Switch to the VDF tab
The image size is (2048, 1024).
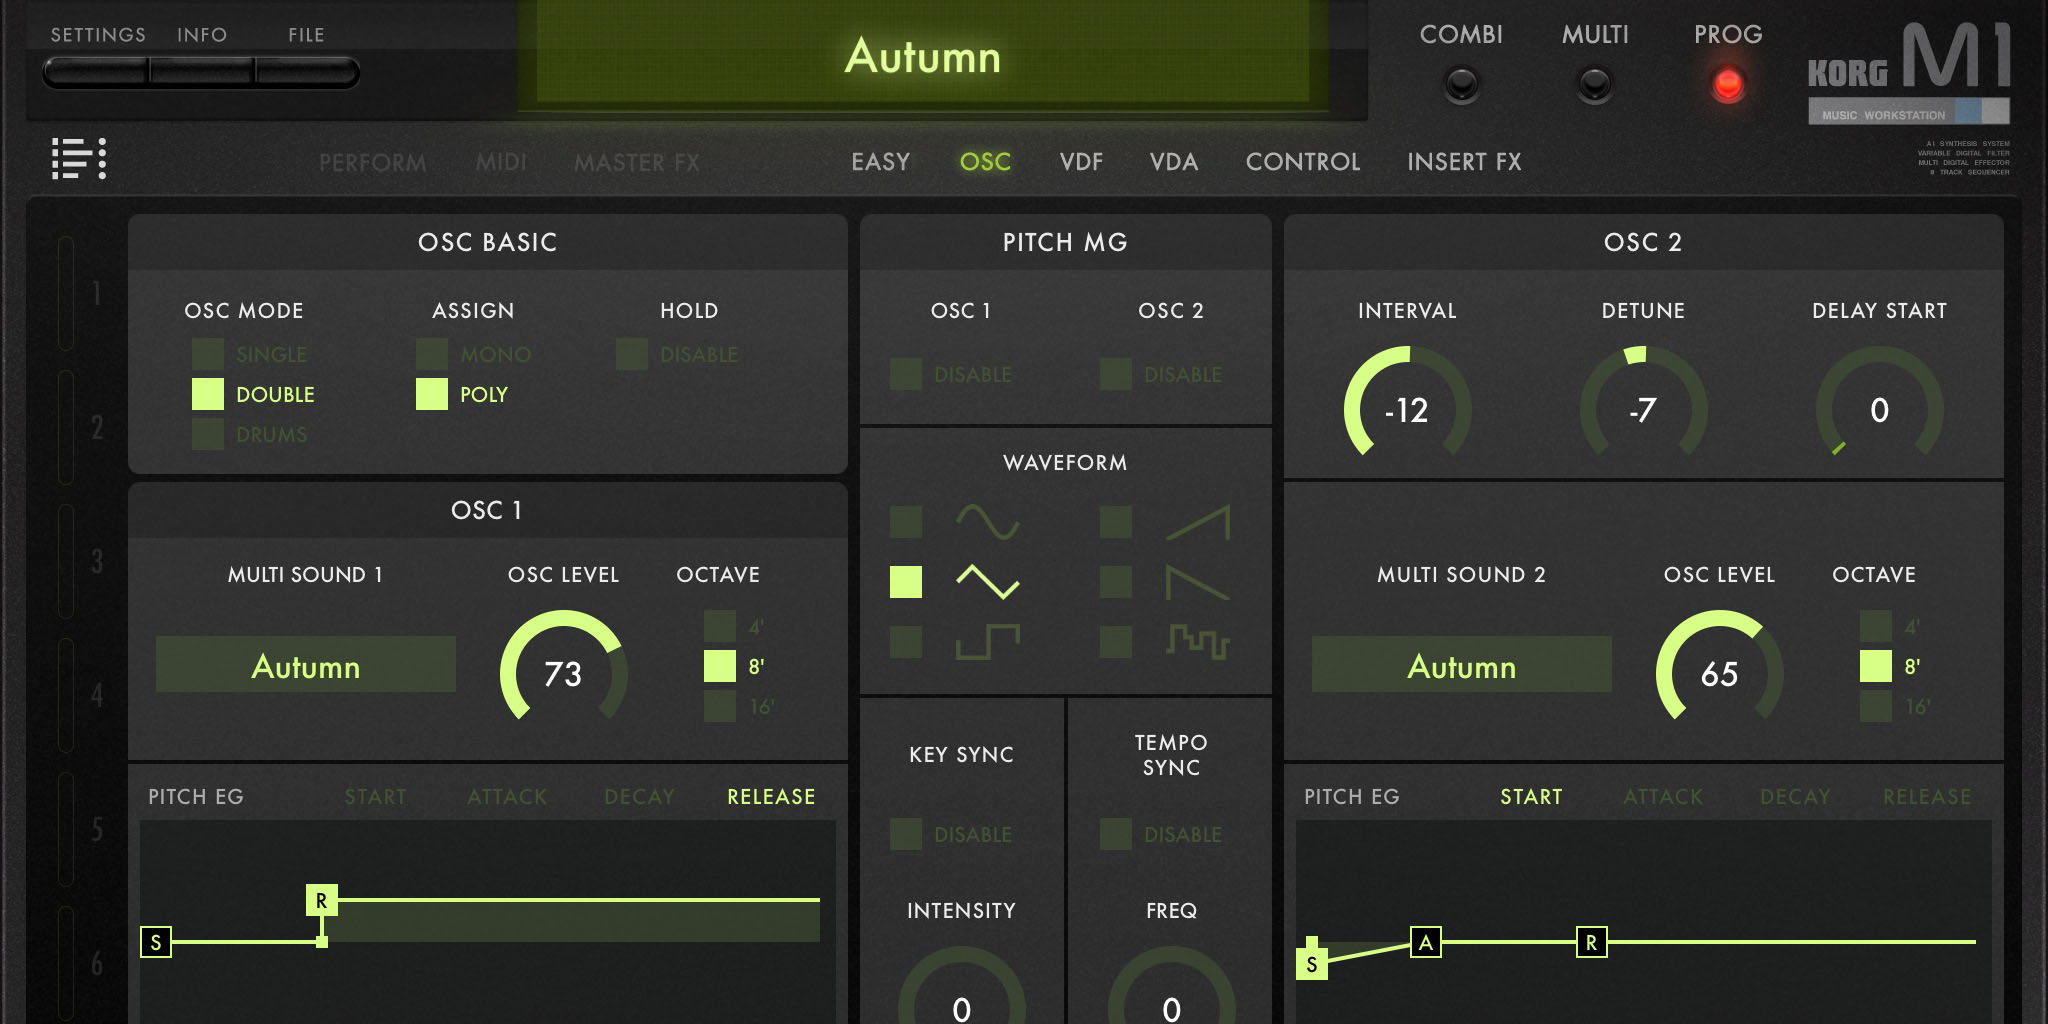pos(1081,162)
